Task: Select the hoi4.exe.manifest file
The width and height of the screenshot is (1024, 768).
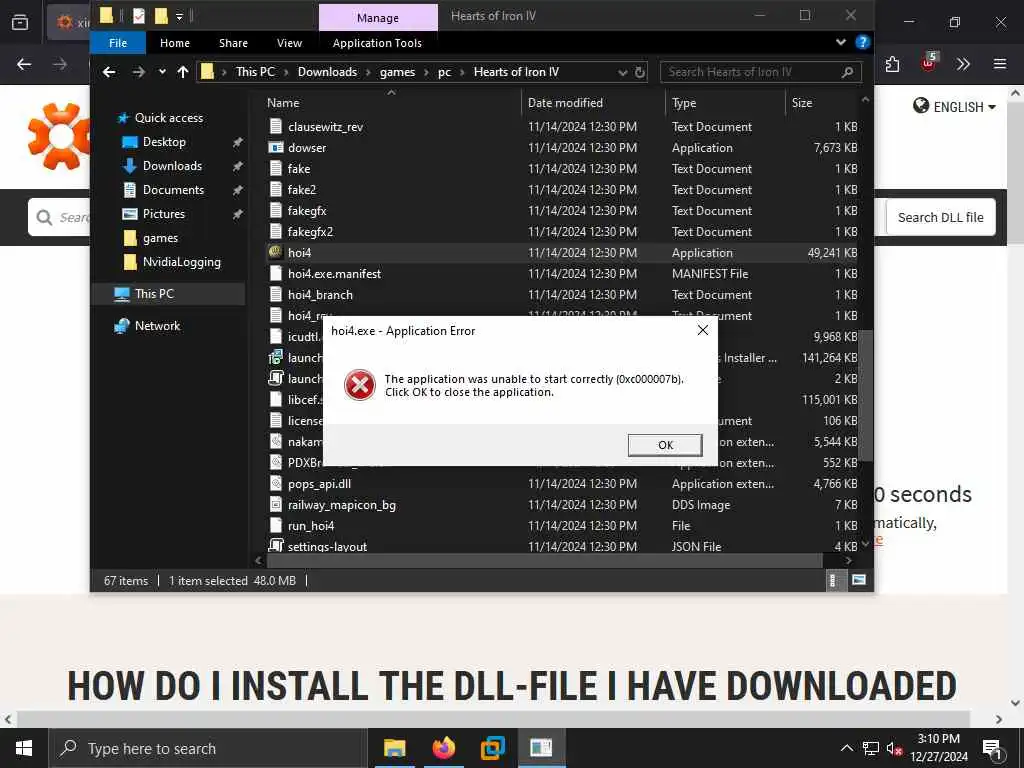Action: (x=334, y=274)
